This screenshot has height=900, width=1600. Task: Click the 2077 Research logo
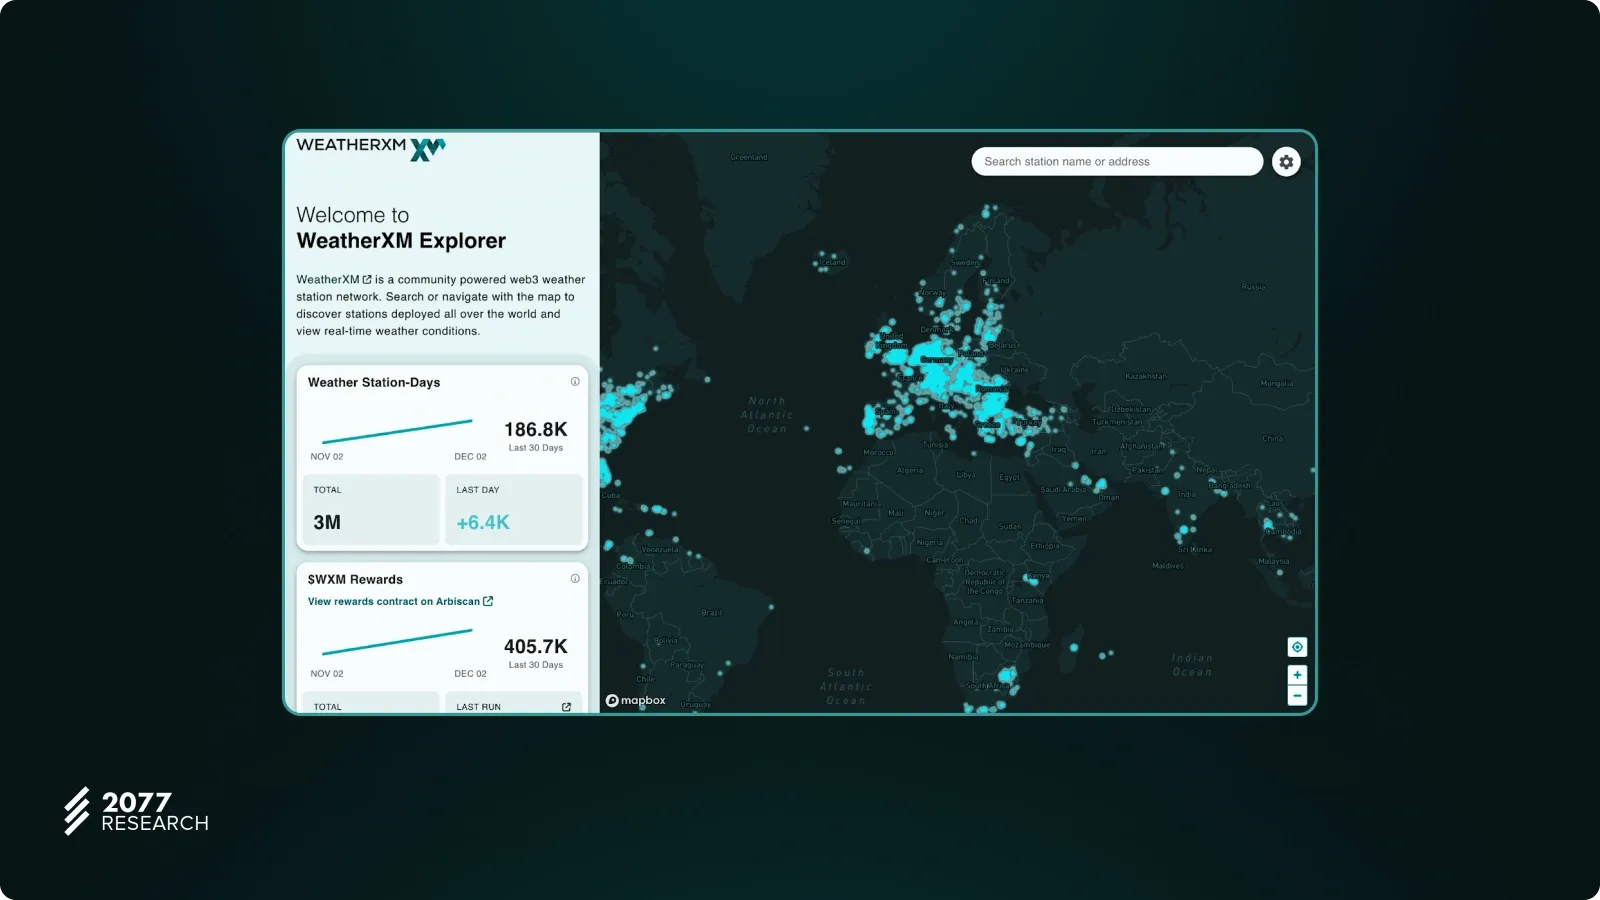(x=136, y=811)
